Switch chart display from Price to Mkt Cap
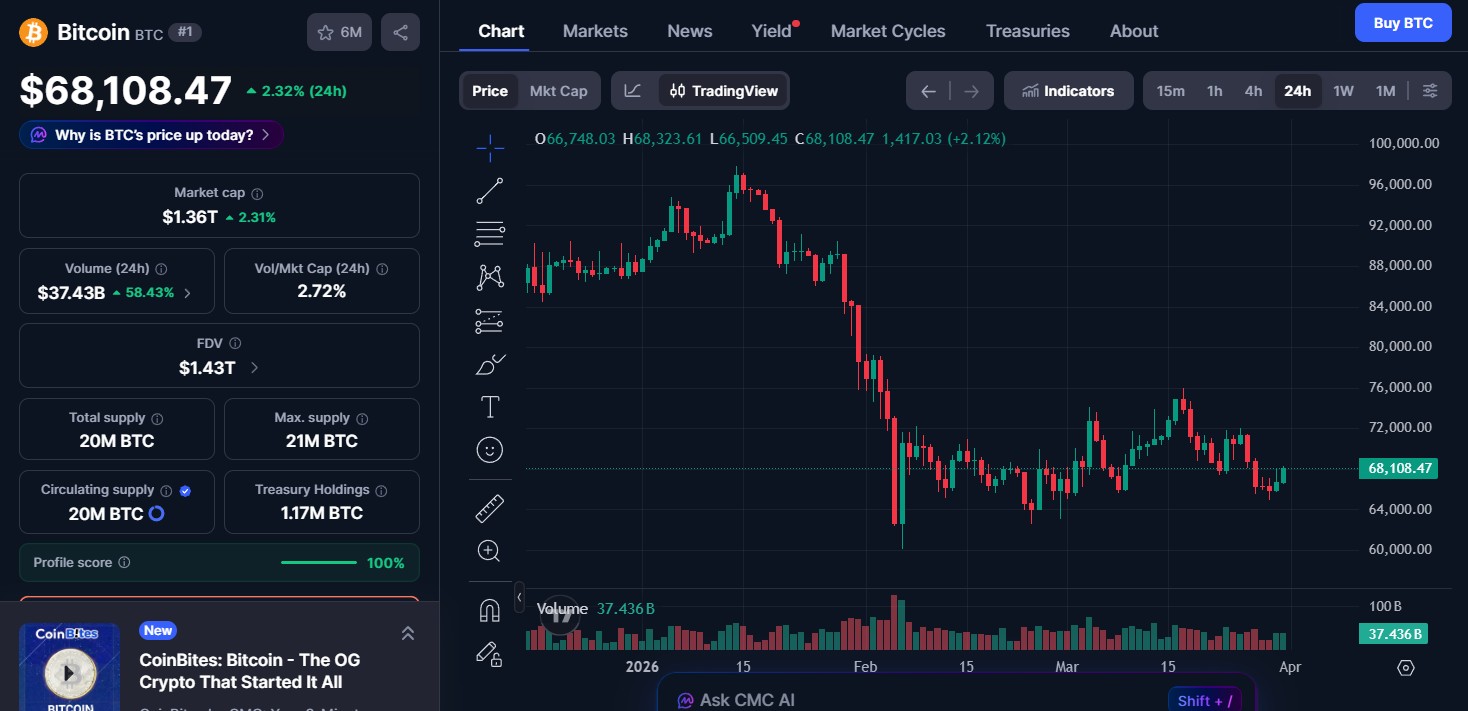The image size is (1468, 711). pyautogui.click(x=558, y=90)
